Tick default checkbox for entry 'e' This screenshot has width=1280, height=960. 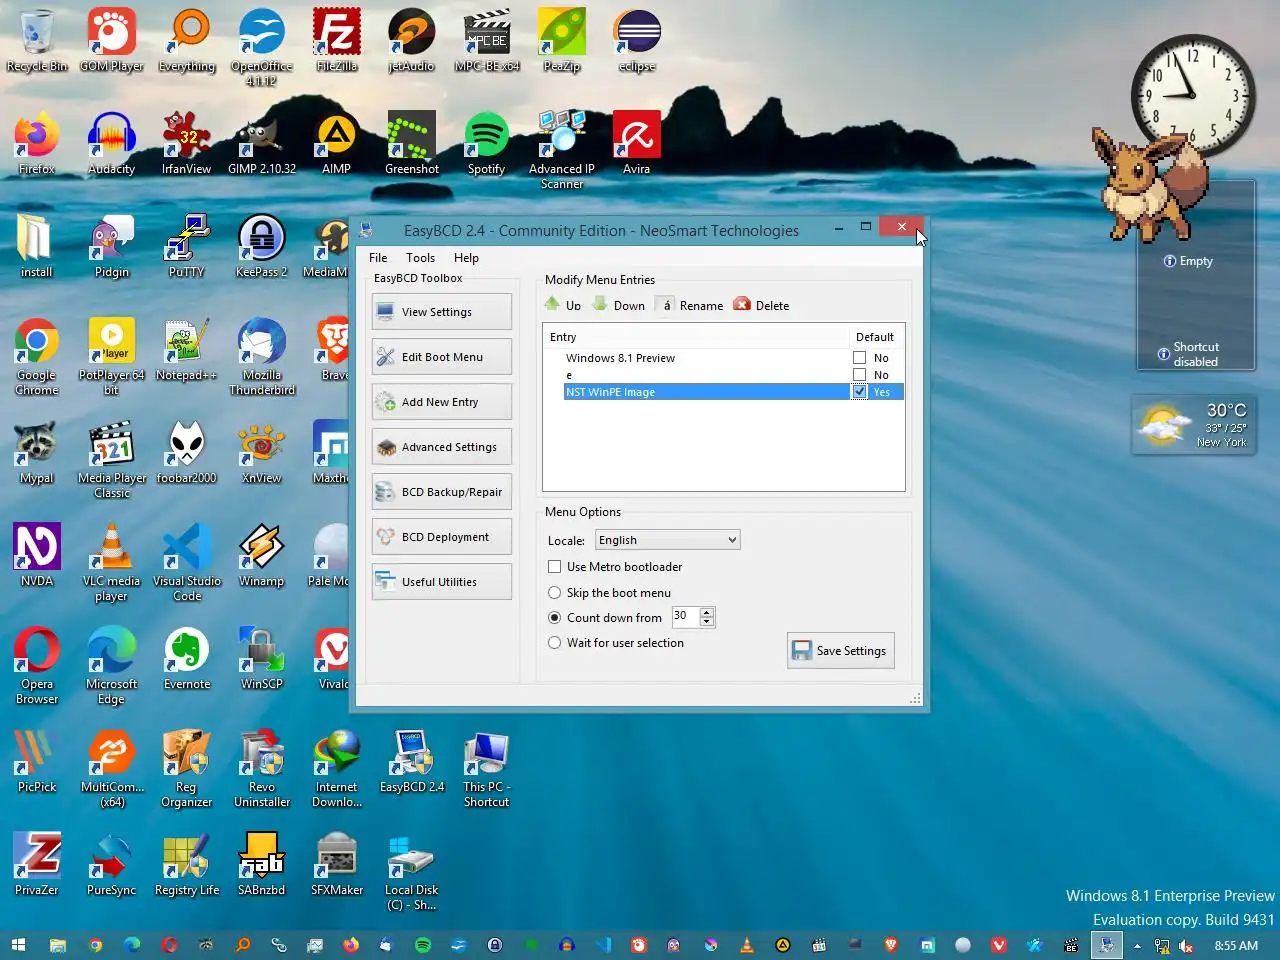pyautogui.click(x=859, y=375)
